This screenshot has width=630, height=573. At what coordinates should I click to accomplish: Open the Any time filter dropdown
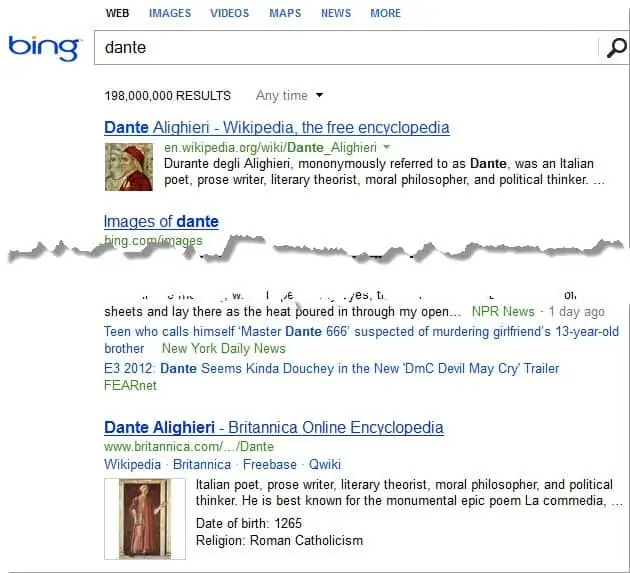coord(289,96)
